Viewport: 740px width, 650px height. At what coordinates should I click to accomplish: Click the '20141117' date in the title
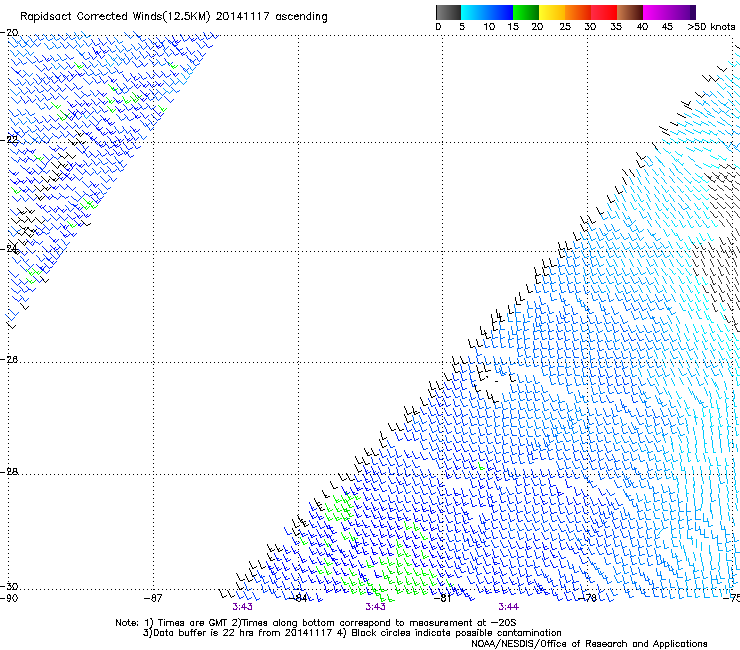pos(243,17)
